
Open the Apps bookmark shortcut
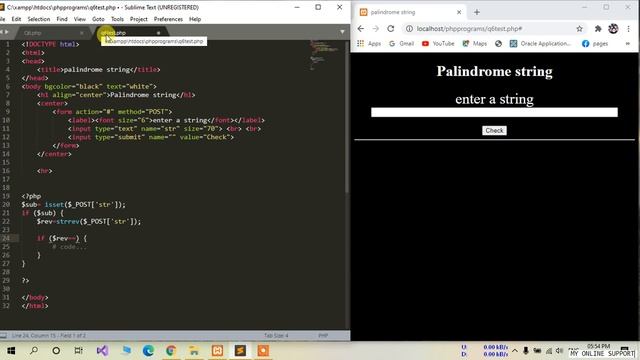pos(369,43)
